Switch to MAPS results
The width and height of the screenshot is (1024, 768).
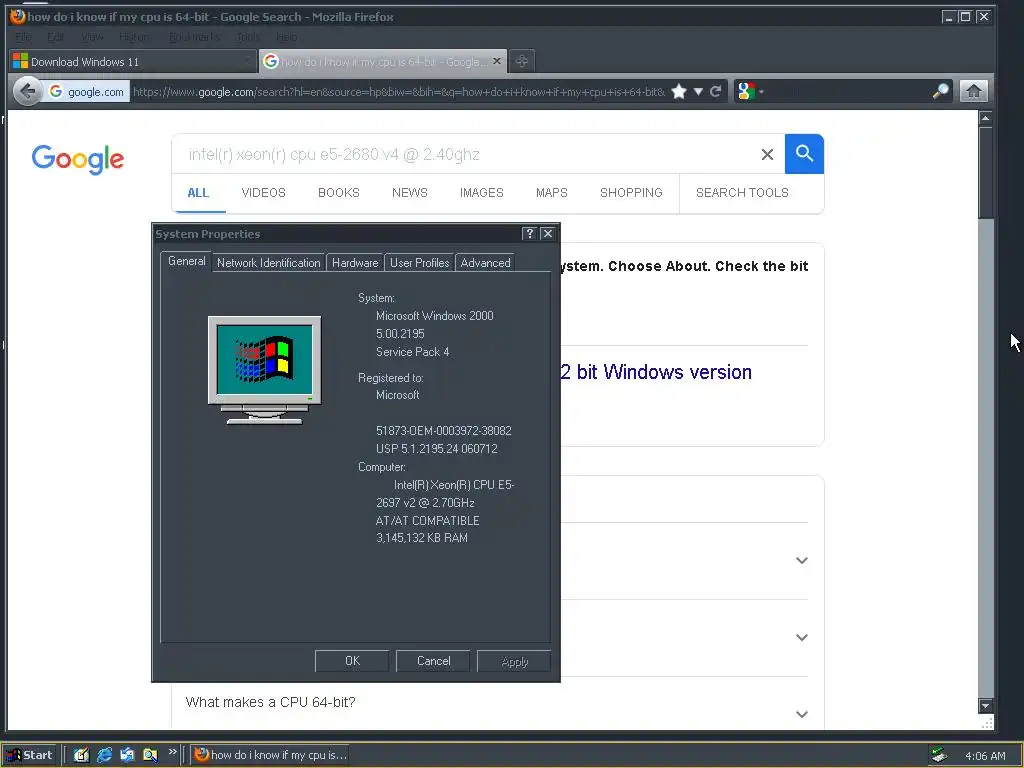pyautogui.click(x=551, y=193)
